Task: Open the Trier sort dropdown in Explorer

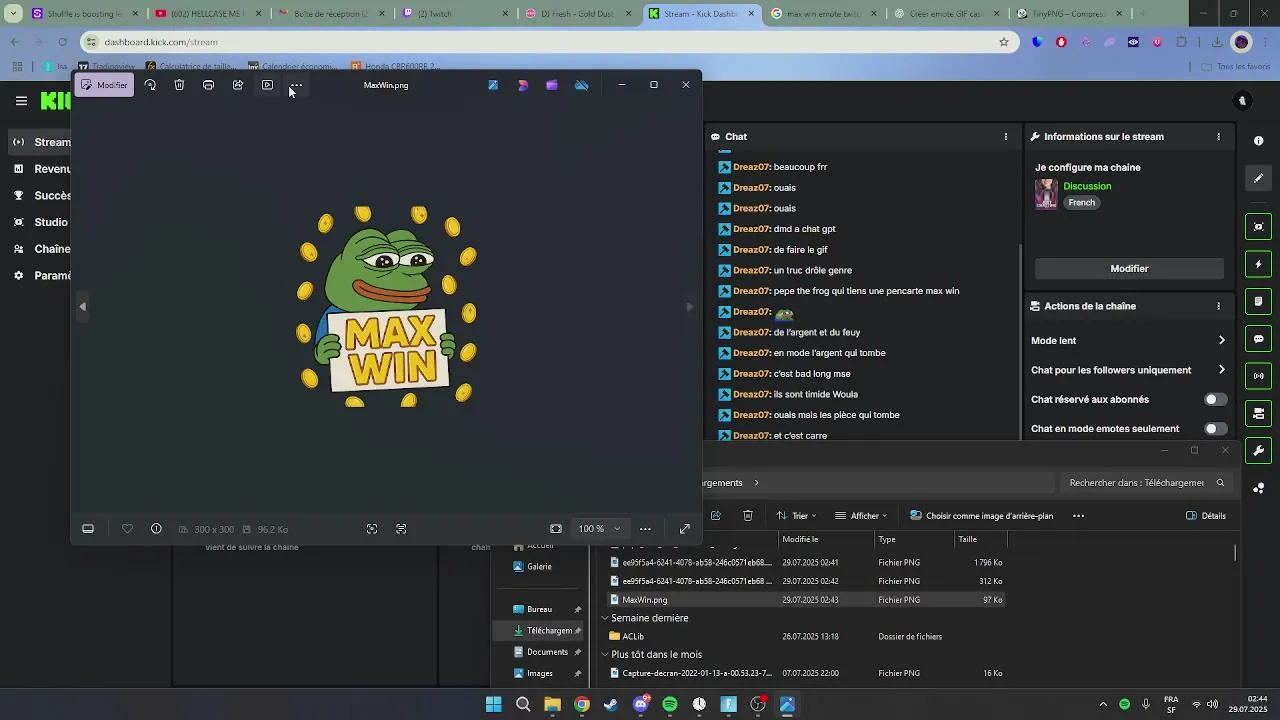Action: (796, 516)
